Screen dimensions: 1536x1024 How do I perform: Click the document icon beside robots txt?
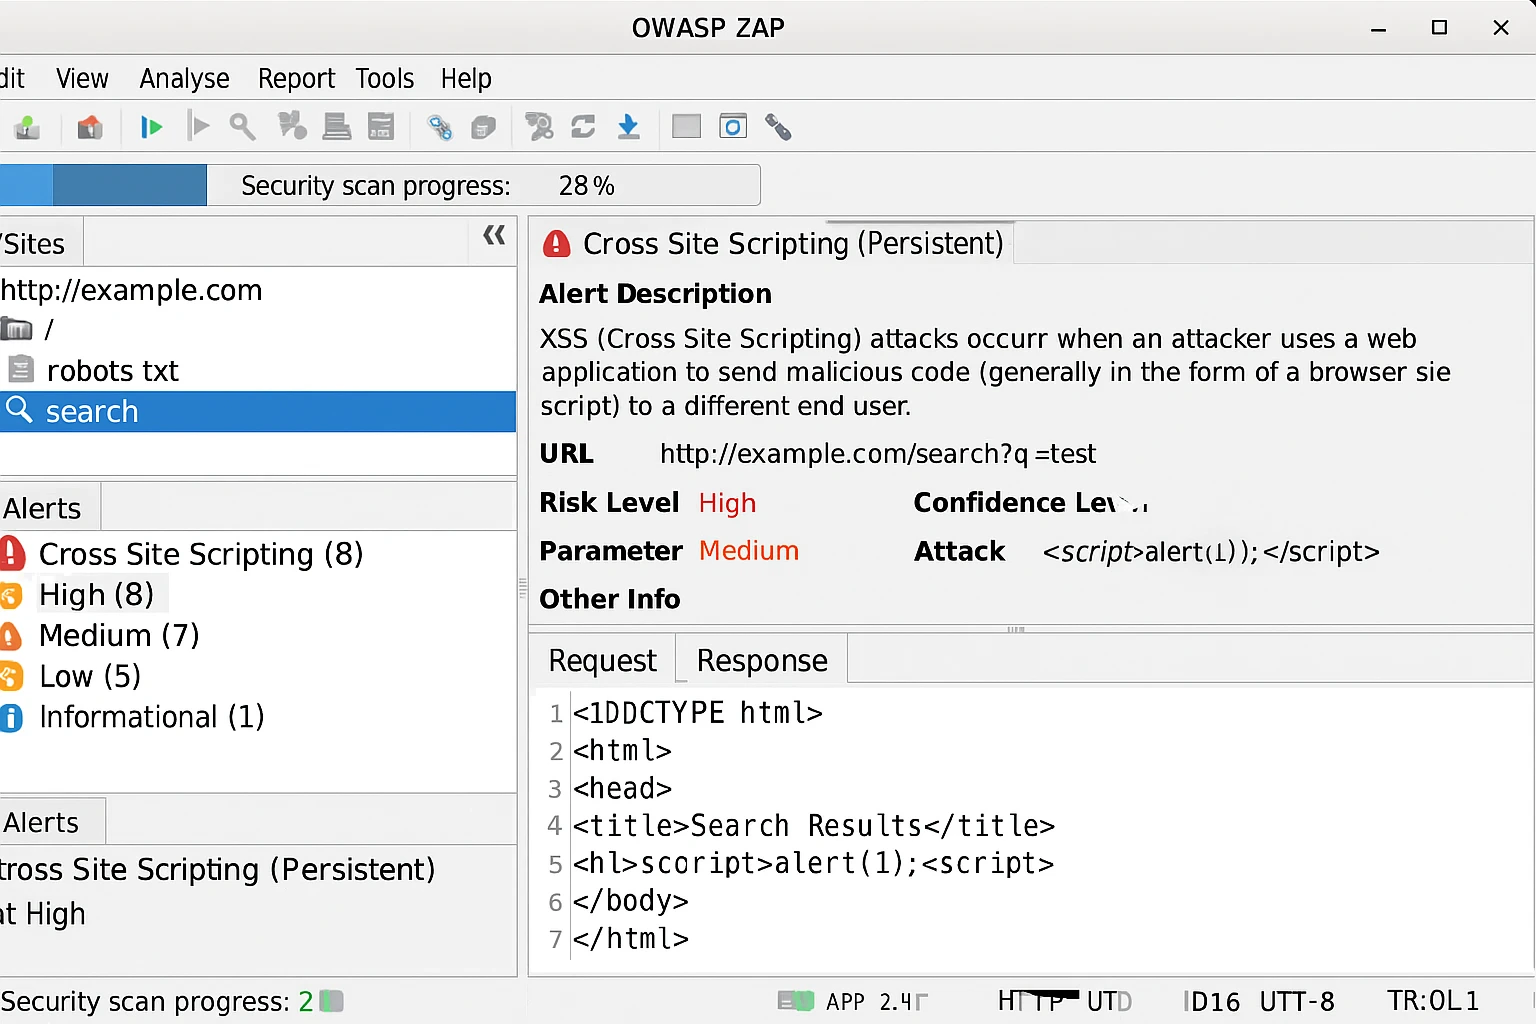[20, 370]
